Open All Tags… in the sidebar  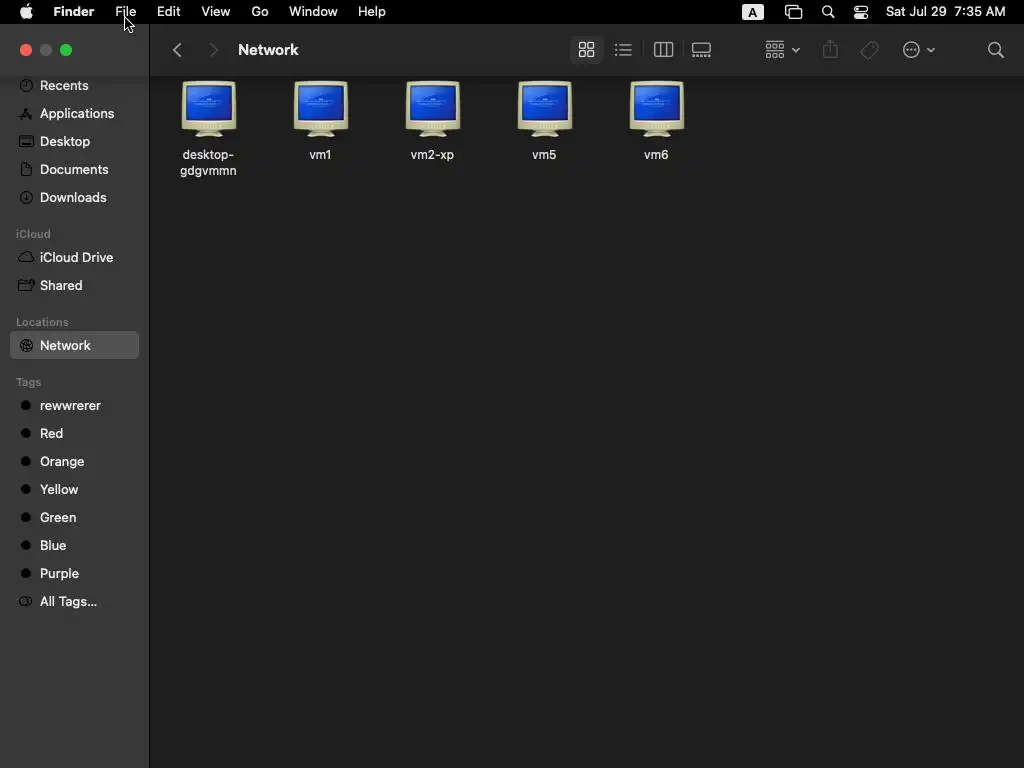coord(74,602)
